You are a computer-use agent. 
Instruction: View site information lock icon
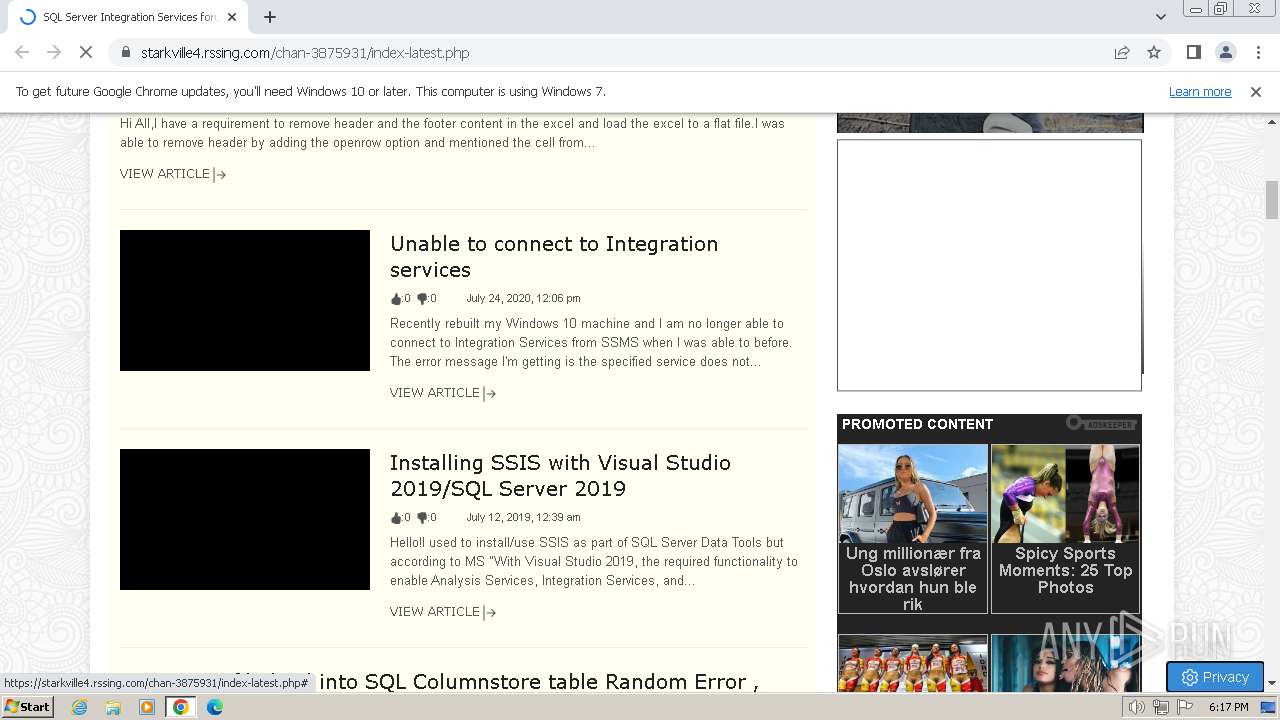pos(125,53)
